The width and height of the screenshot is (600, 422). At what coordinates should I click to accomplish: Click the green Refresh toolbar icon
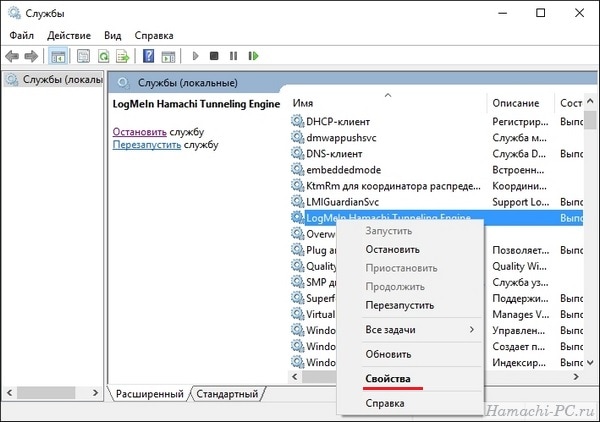(103, 56)
